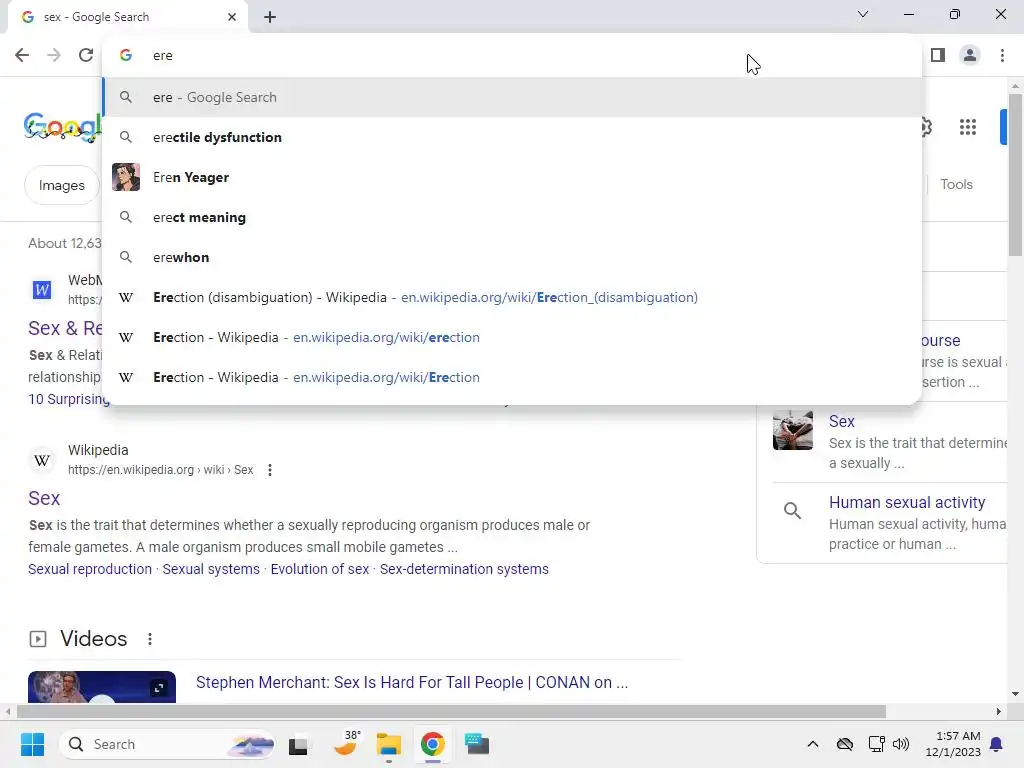1024x768 pixels.
Task: Open the Stephen Merchant CONAN video link
Action: 412,682
